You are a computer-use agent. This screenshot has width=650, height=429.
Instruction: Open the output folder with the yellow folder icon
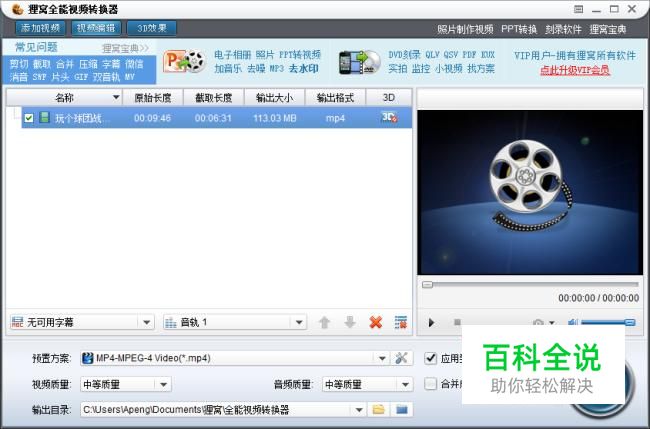(378, 410)
